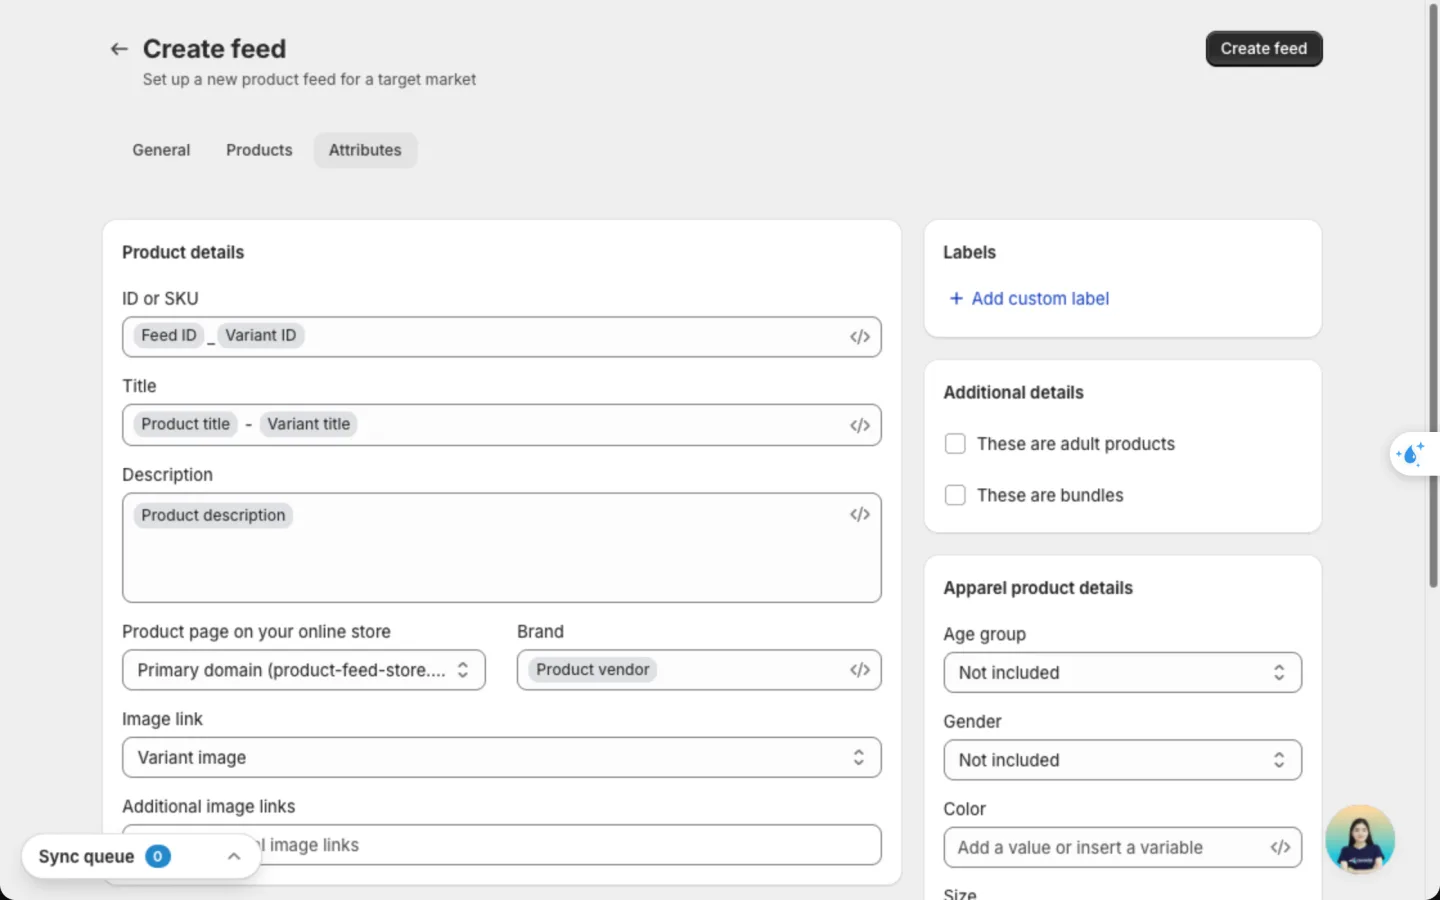The height and width of the screenshot is (900, 1440).
Task: Expand the Image link dropdown
Action: [502, 758]
